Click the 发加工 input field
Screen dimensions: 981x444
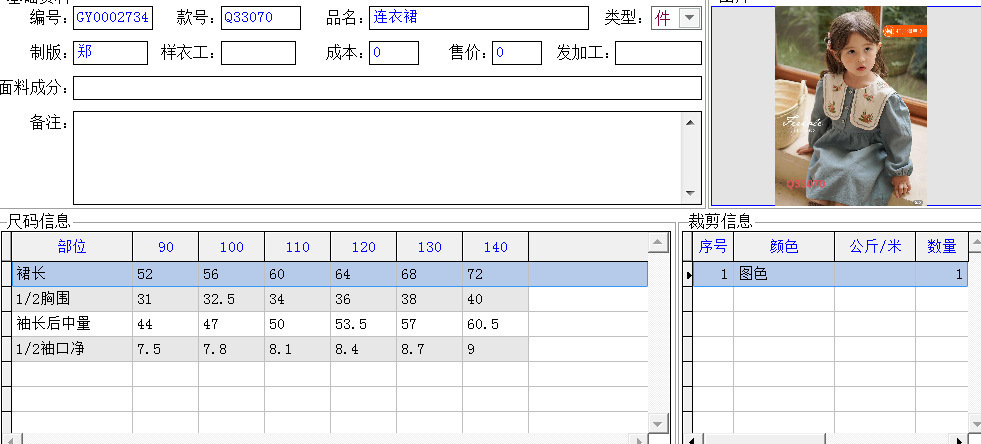click(x=658, y=53)
